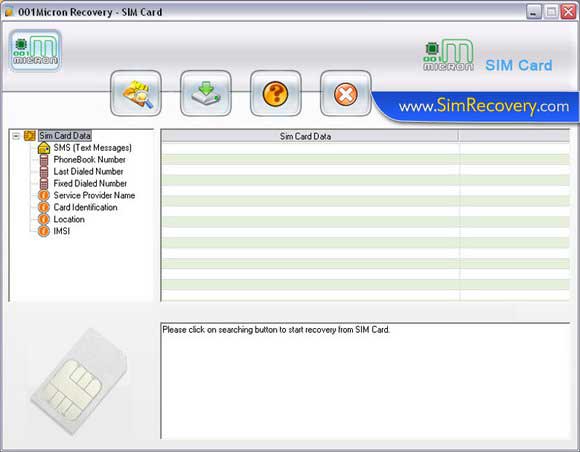Open the www.SimRecovery.com link banner

483,107
